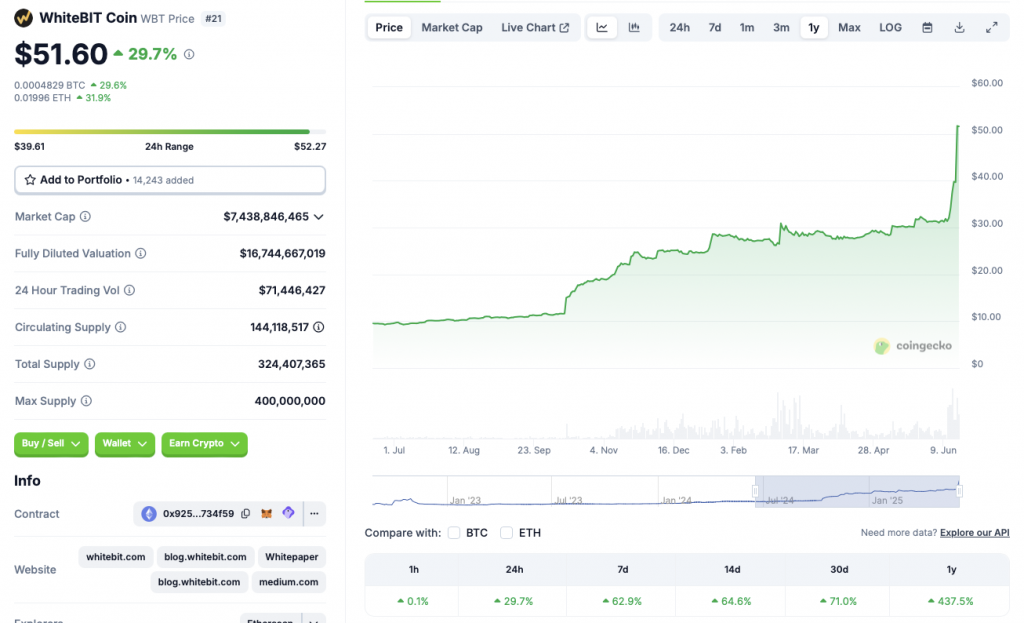
Task: Set chart range to 1m
Action: [x=747, y=27]
